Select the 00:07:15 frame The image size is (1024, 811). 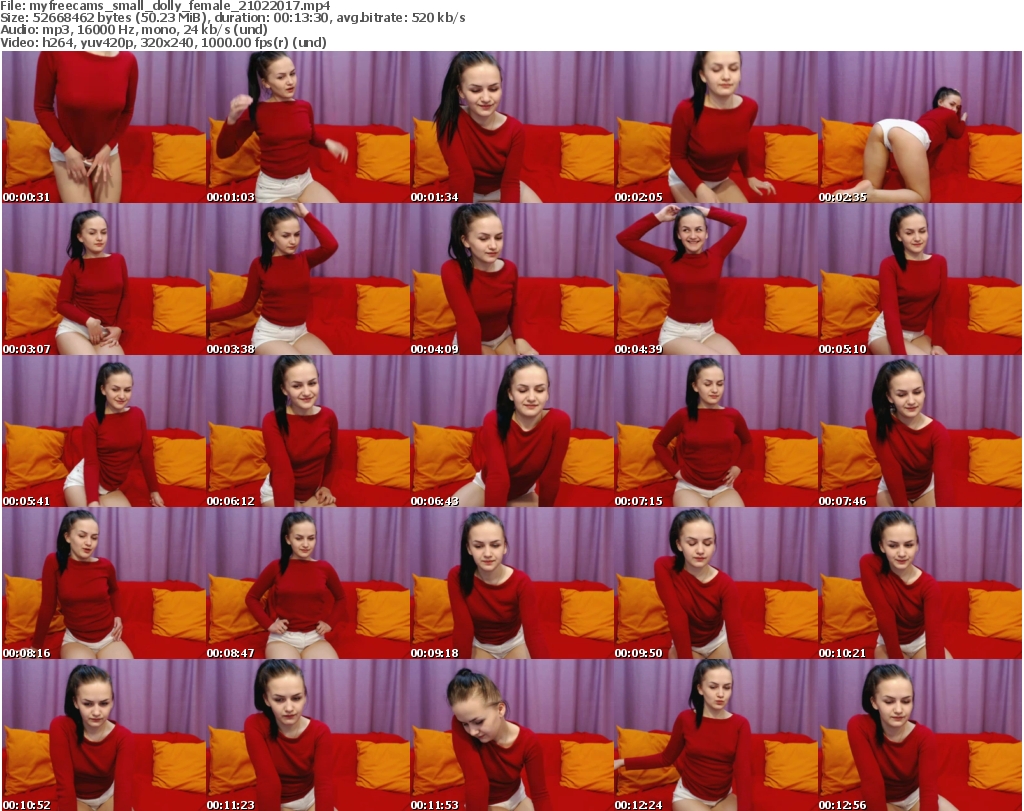pyautogui.click(x=716, y=431)
